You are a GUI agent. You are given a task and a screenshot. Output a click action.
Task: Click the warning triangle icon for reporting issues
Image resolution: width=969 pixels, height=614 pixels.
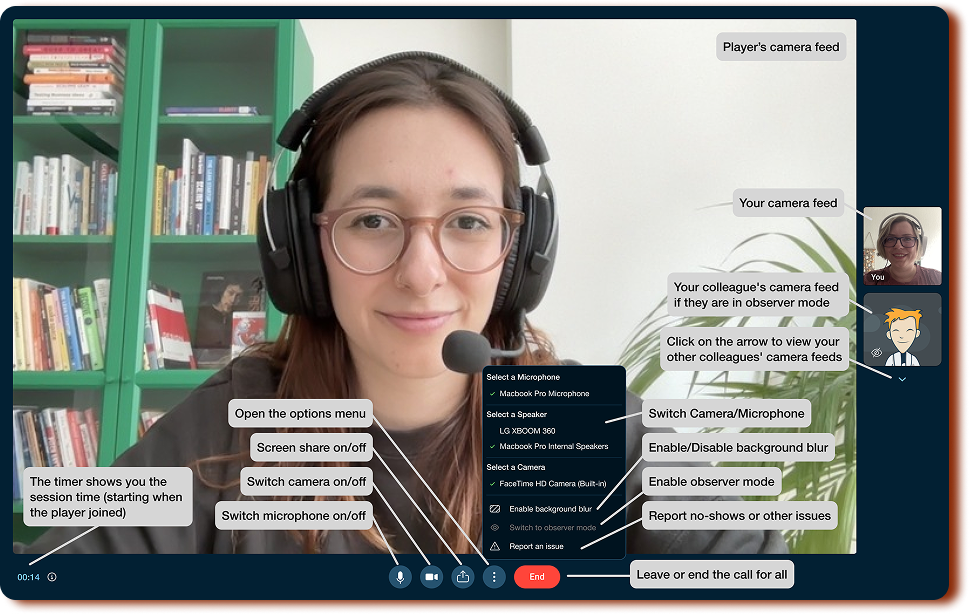pos(494,546)
